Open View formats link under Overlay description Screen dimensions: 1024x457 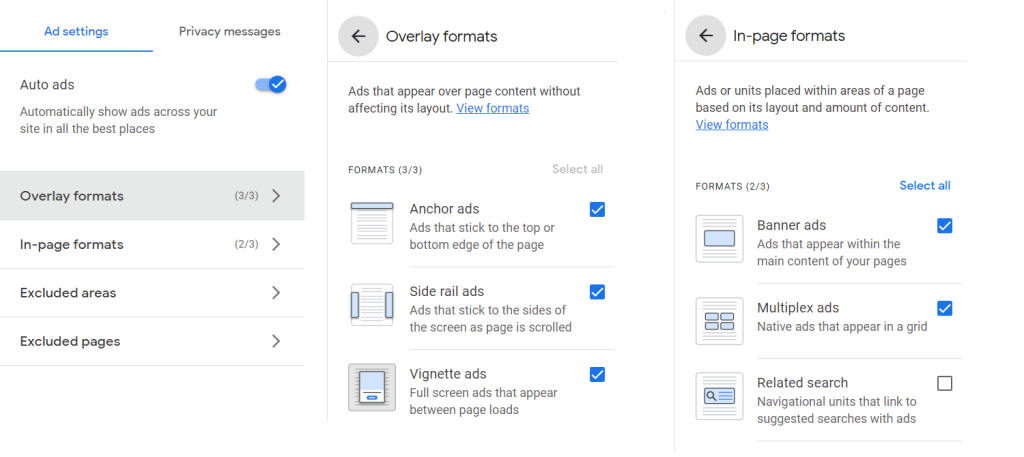point(492,108)
